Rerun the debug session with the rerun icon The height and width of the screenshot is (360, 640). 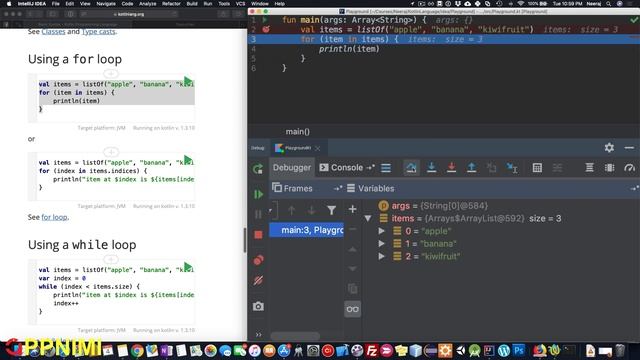point(258,169)
